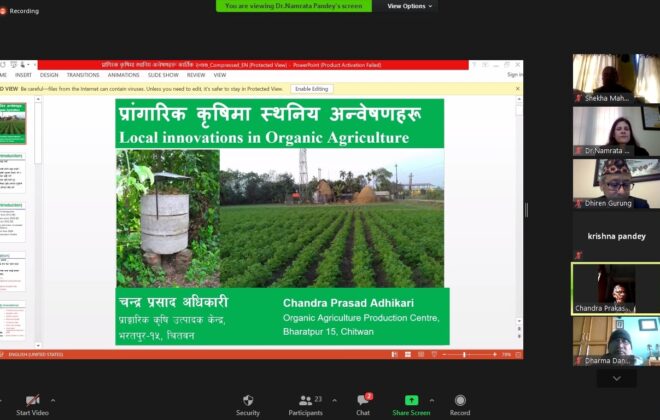The height and width of the screenshot is (420, 660).
Task: Expand video options arrow beside Start Video
Action: pyautogui.click(x=53, y=400)
